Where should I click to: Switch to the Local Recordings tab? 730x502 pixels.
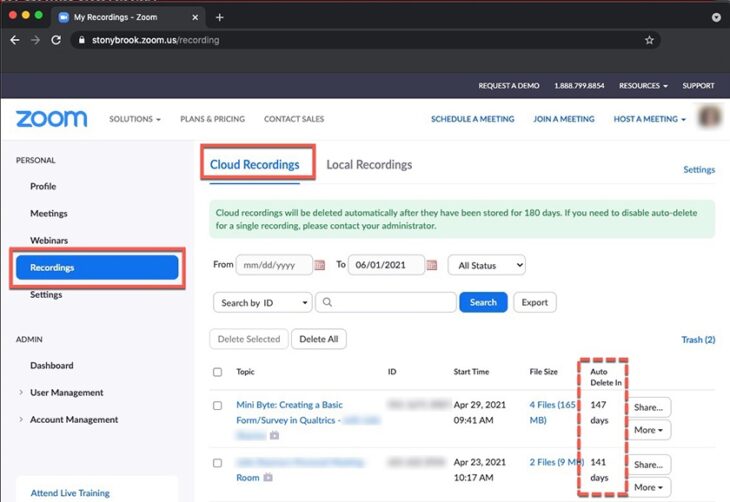[369, 165]
